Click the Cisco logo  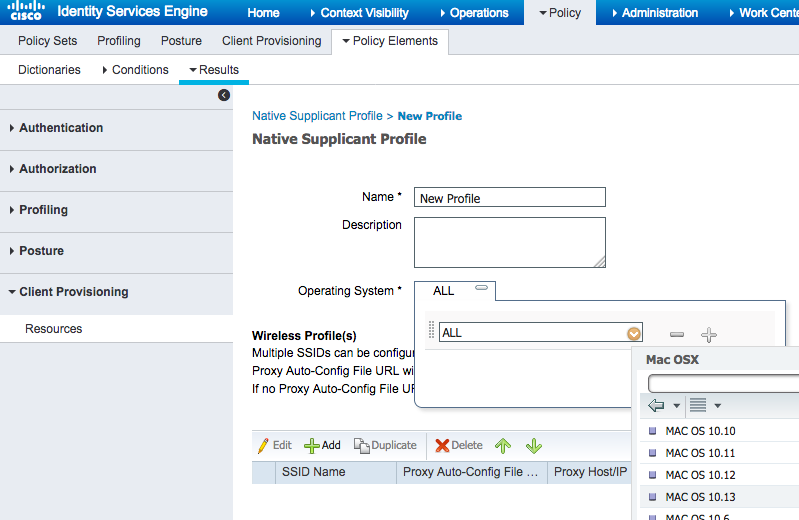pos(26,11)
